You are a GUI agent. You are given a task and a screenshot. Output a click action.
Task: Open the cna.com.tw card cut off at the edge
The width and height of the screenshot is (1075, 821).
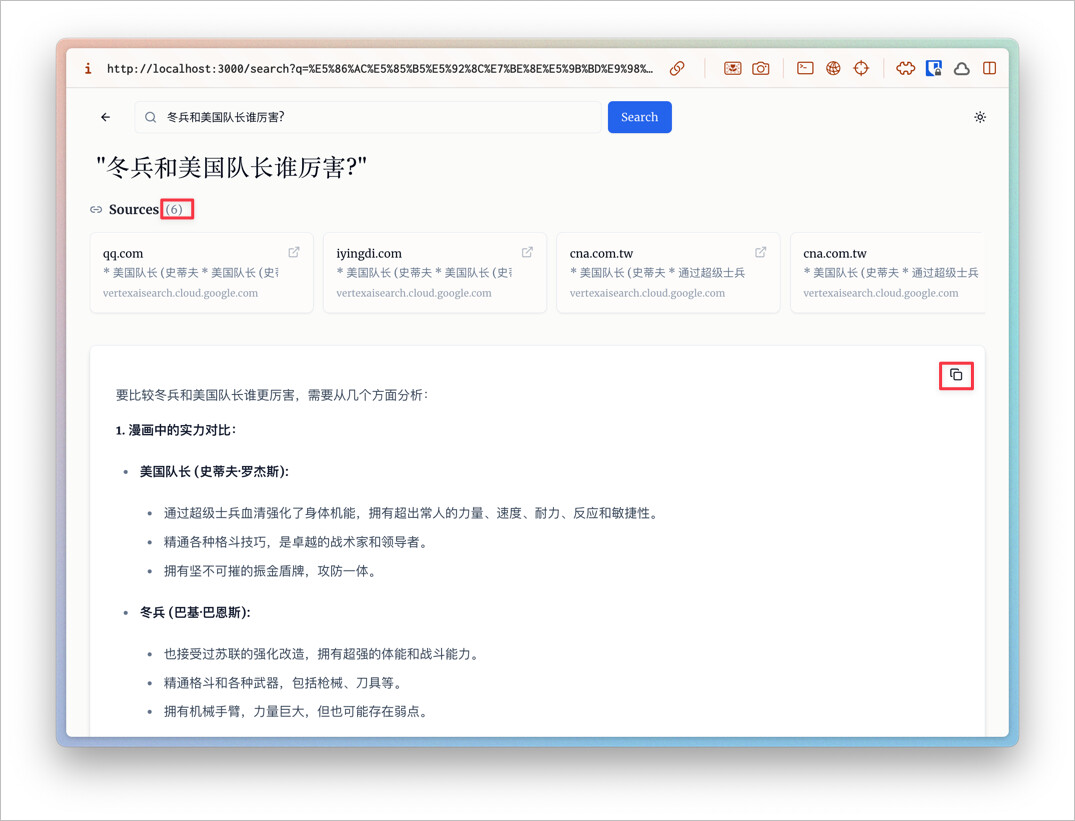click(889, 273)
